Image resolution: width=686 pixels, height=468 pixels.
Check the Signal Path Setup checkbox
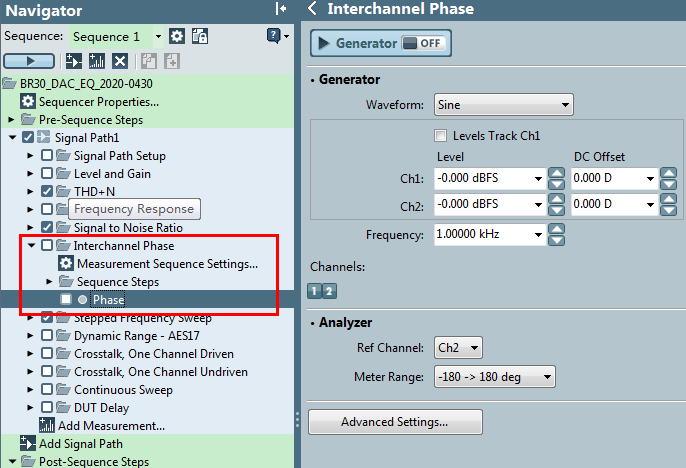[47, 155]
